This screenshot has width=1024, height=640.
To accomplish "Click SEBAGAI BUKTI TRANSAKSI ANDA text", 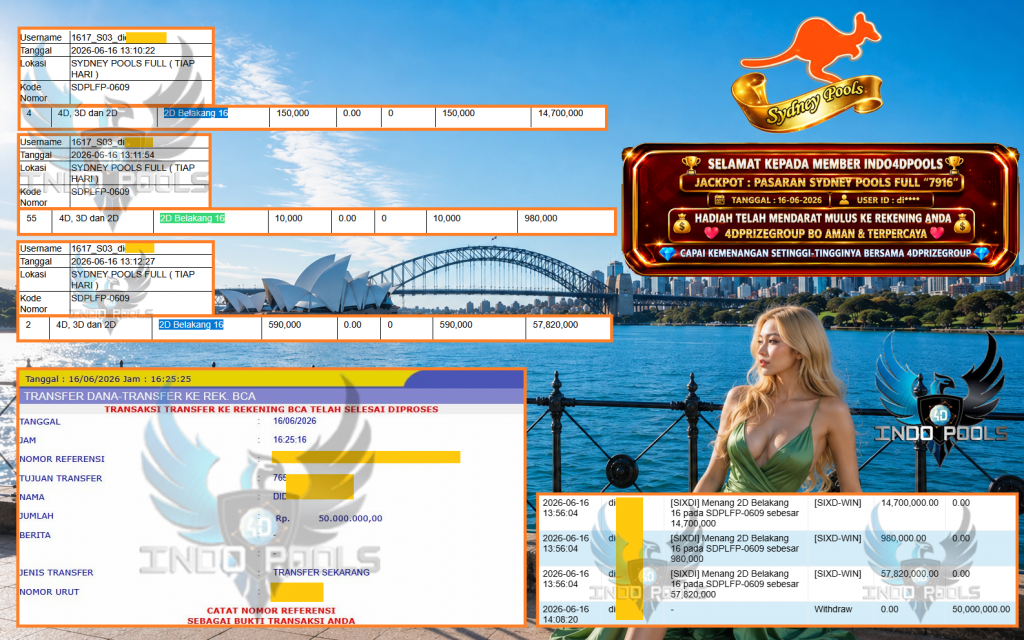I will (x=271, y=621).
